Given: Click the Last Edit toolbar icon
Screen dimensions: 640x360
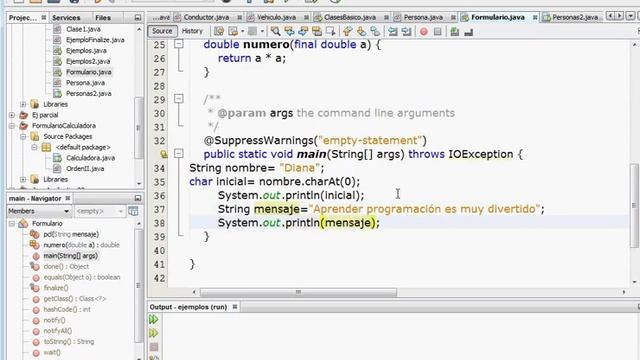Looking at the screenshot, I should pyautogui.click(x=219, y=31).
